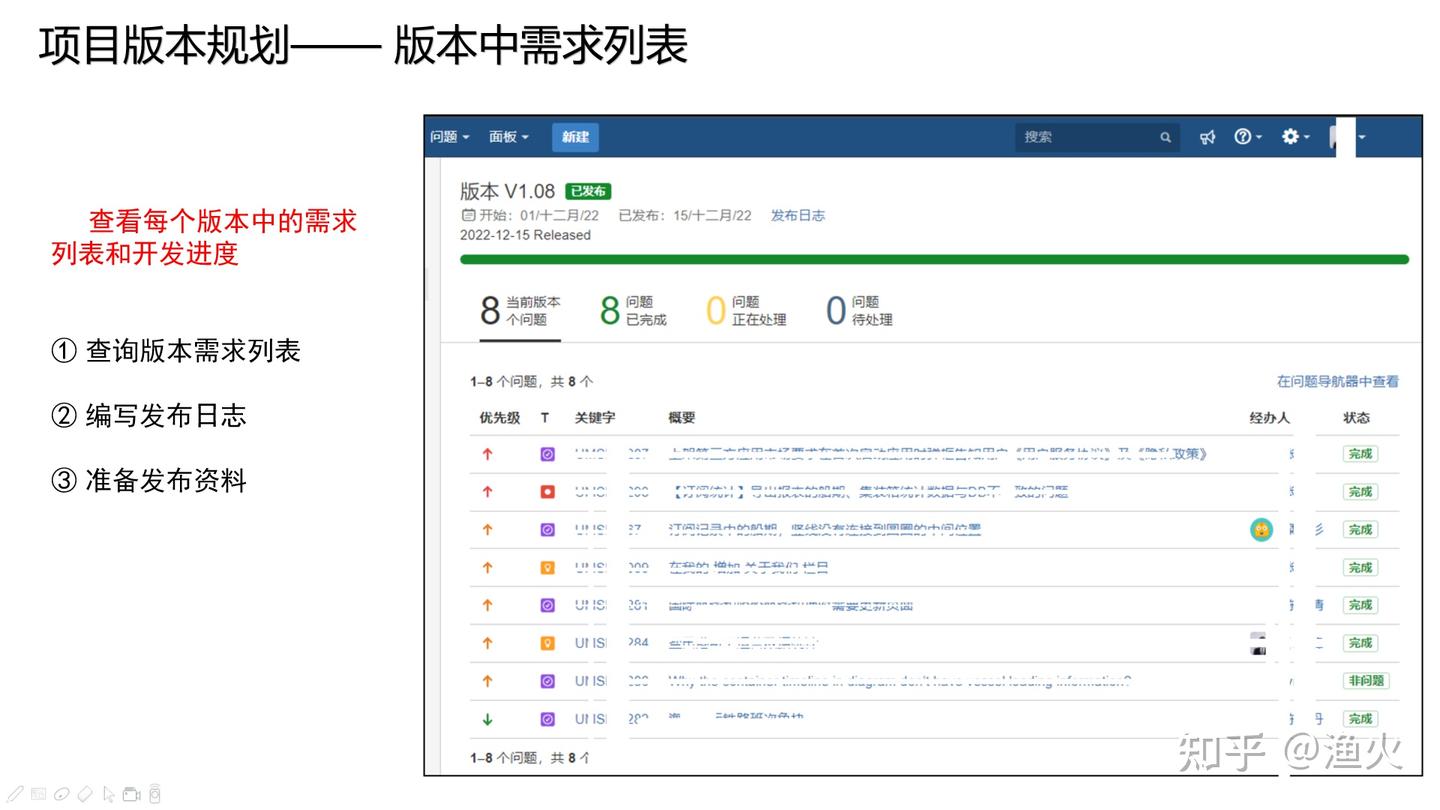
Task: Click the blue 新建 button
Action: (575, 137)
